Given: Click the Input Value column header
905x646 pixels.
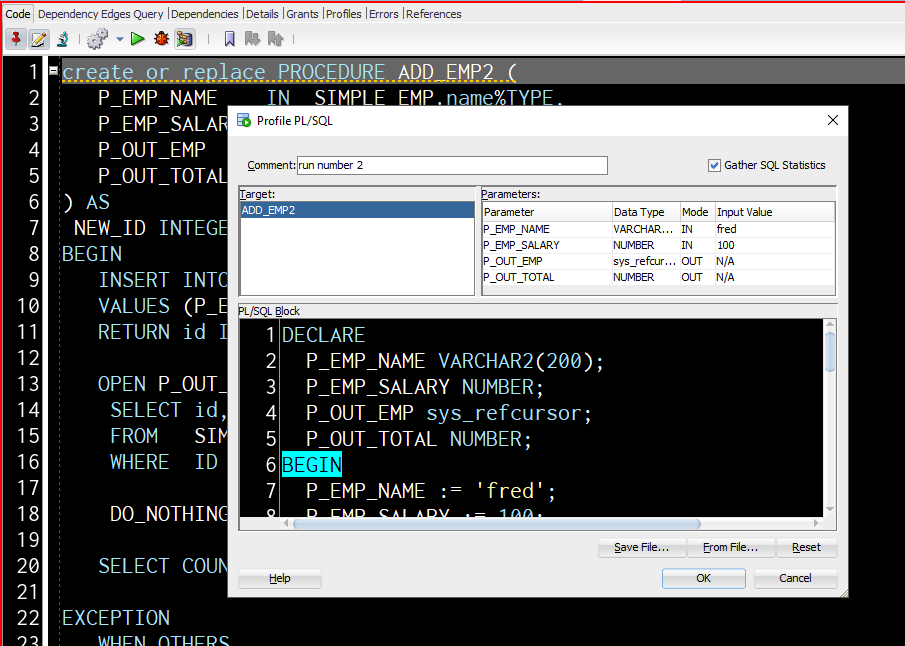Looking at the screenshot, I should 775,212.
